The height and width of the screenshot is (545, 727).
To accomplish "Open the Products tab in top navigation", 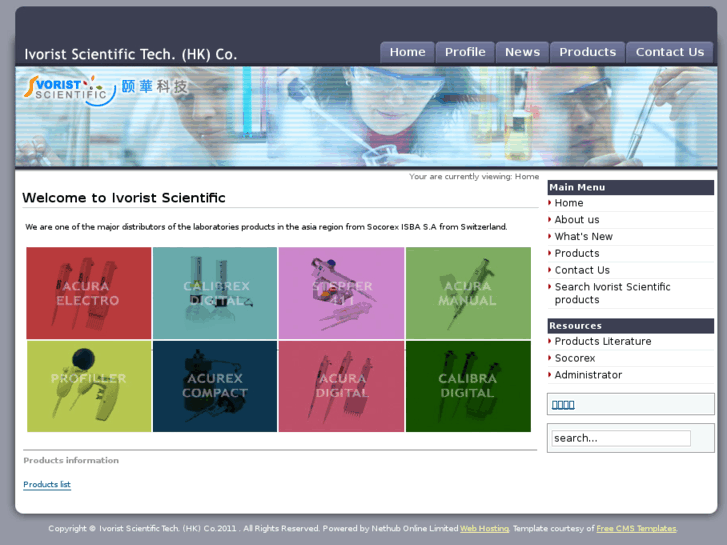I will pyautogui.click(x=587, y=52).
